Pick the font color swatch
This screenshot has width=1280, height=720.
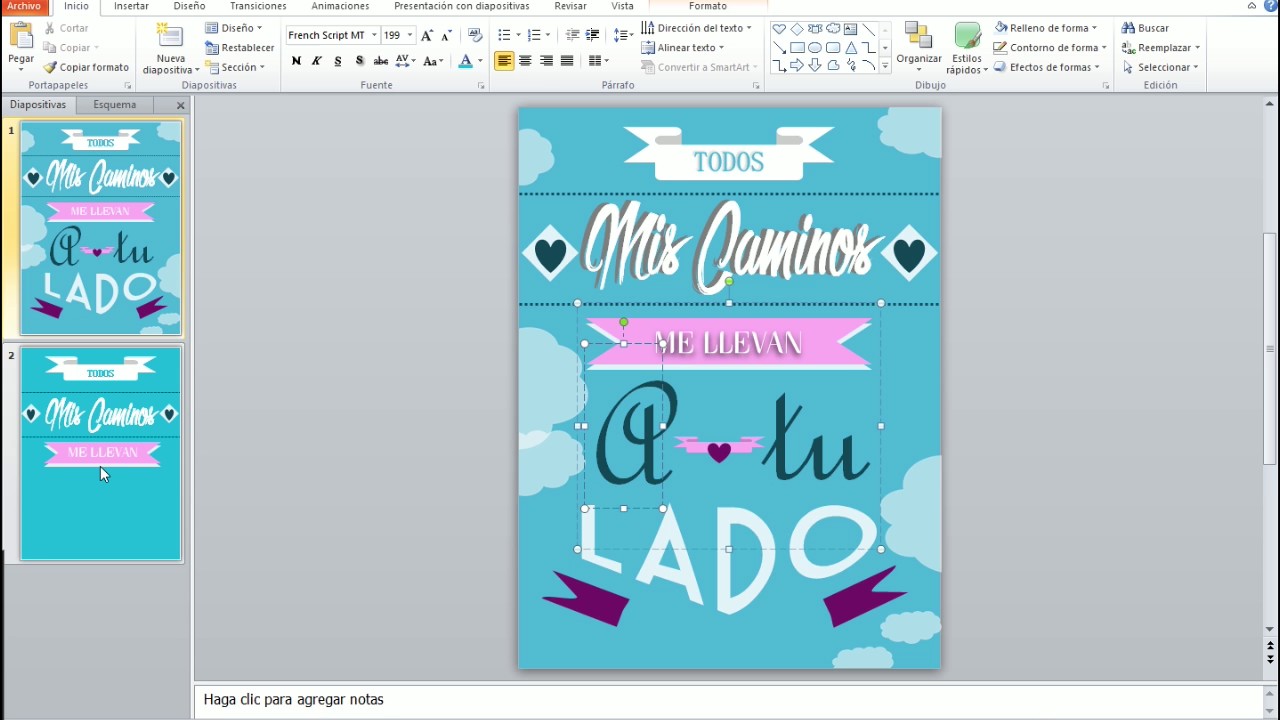(x=465, y=62)
